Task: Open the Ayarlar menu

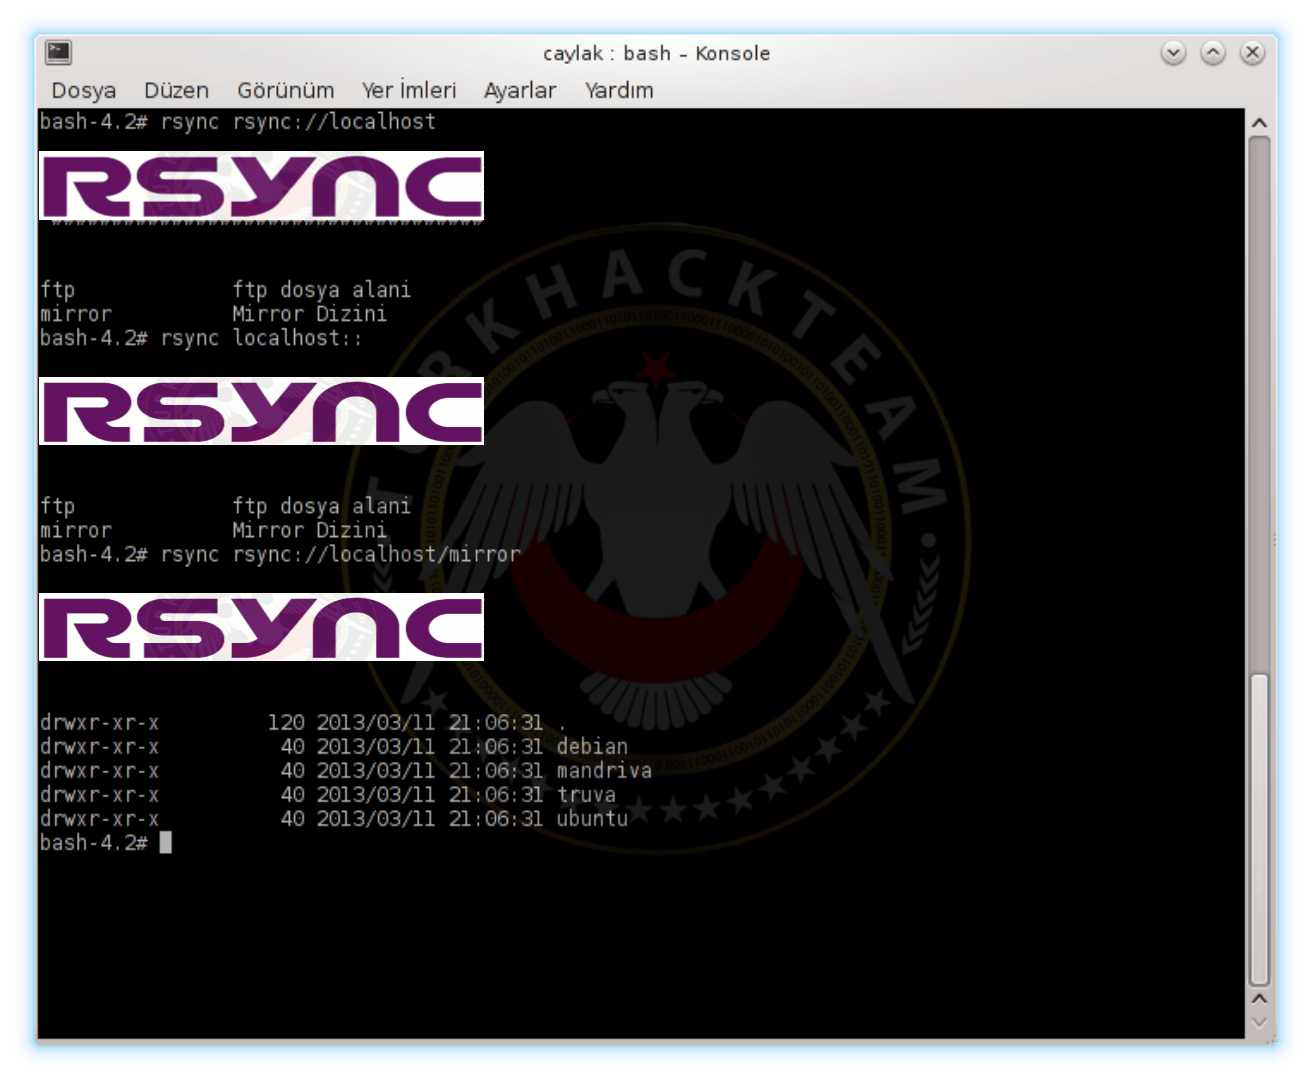Action: pyautogui.click(x=519, y=90)
